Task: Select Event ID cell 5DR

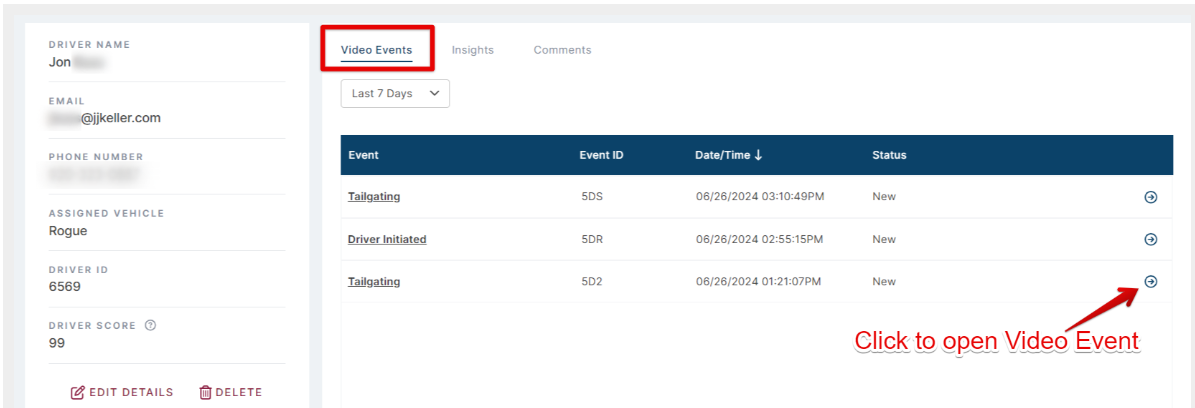Action: (592, 239)
